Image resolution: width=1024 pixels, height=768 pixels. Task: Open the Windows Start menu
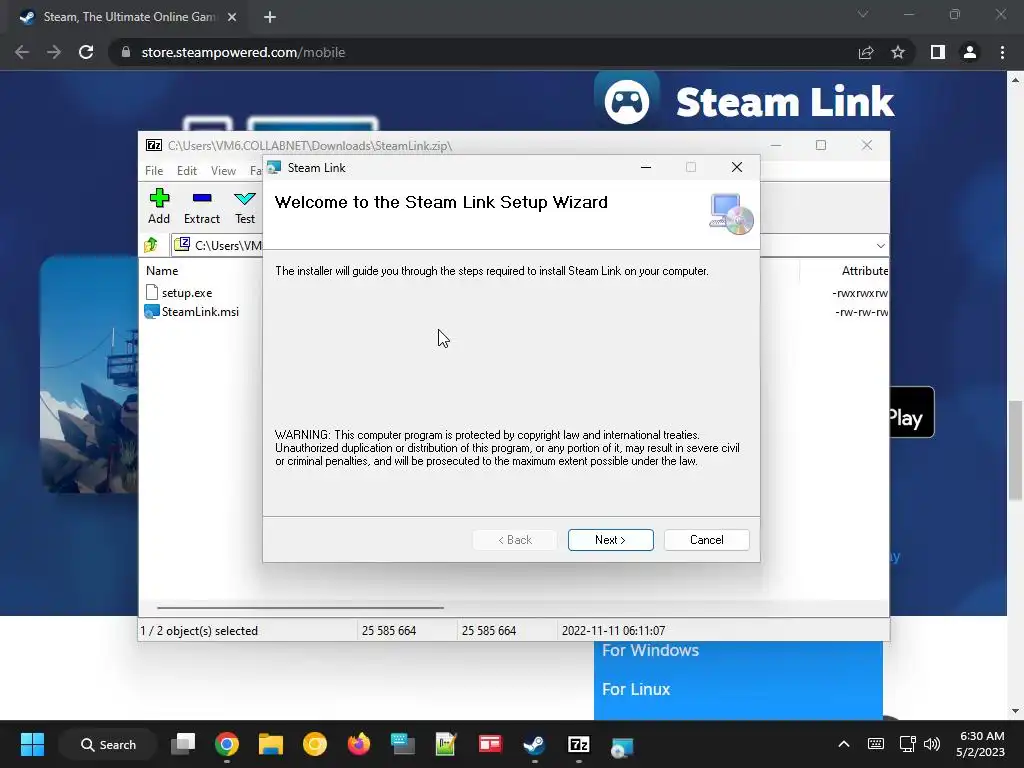click(32, 744)
